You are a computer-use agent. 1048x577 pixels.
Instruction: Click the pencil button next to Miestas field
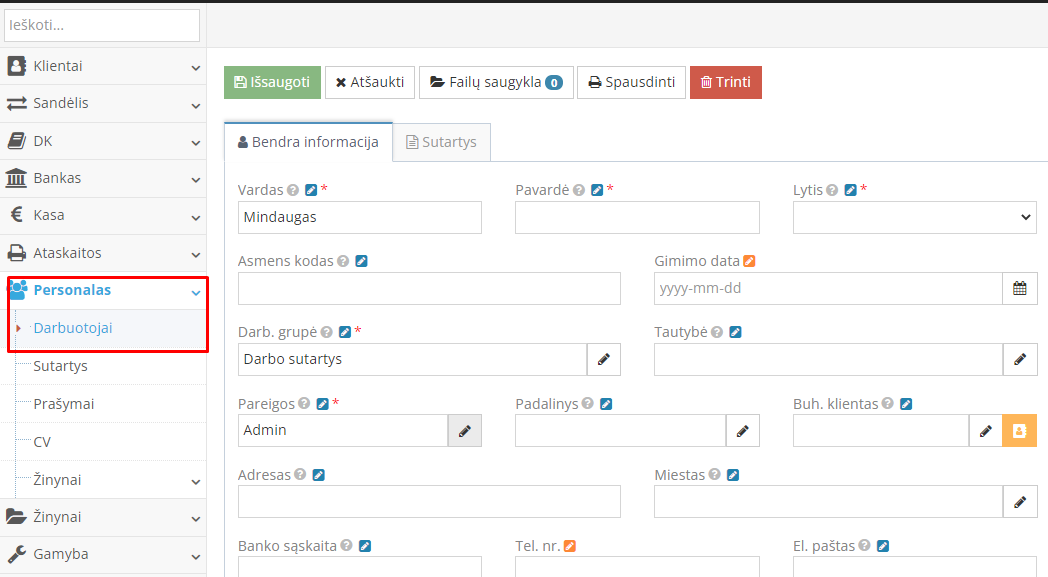[1019, 502]
